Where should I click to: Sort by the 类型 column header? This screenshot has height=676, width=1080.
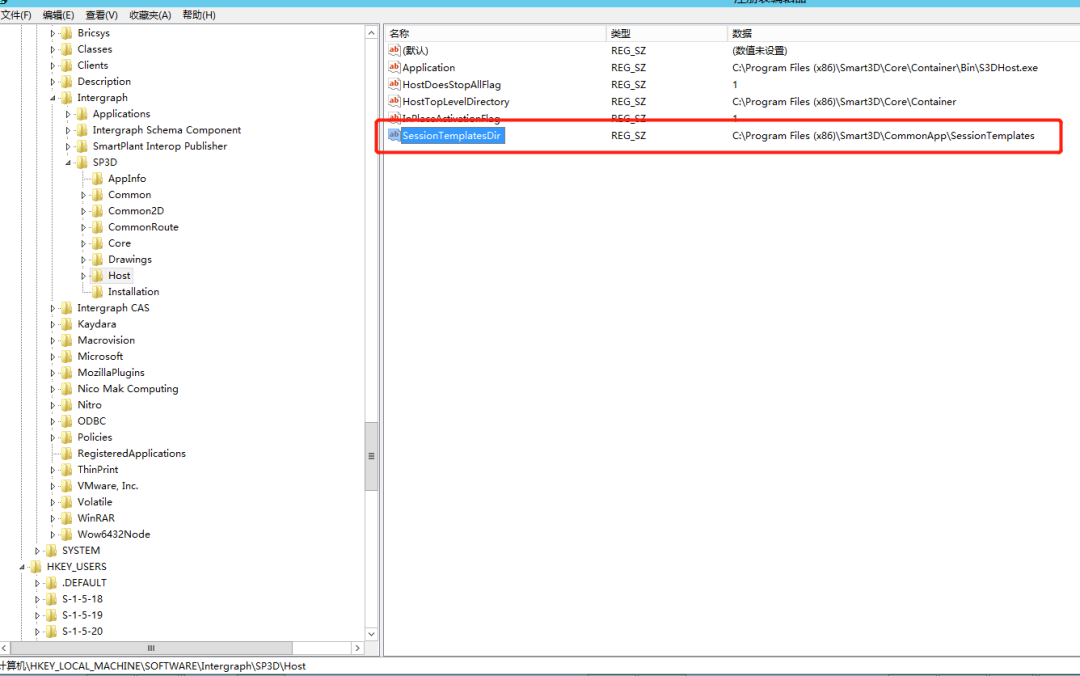pyautogui.click(x=666, y=33)
